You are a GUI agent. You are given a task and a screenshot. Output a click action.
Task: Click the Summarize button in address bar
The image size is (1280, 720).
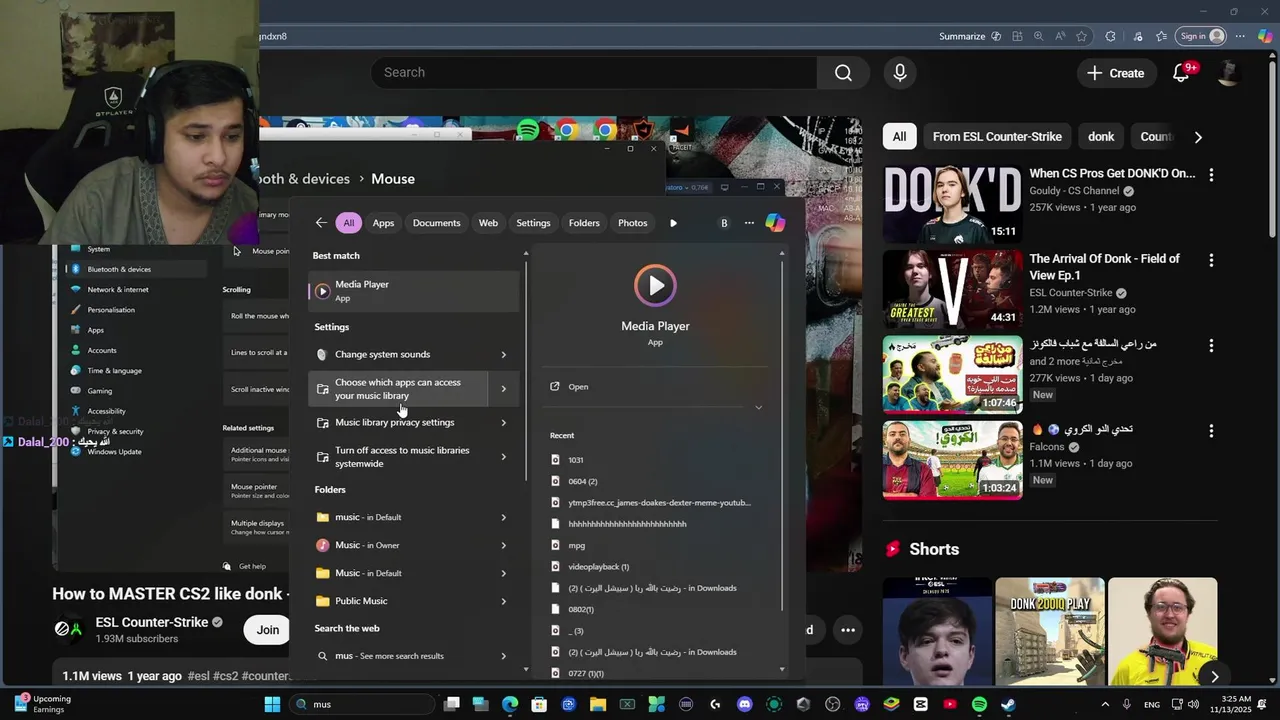pyautogui.click(x=969, y=36)
